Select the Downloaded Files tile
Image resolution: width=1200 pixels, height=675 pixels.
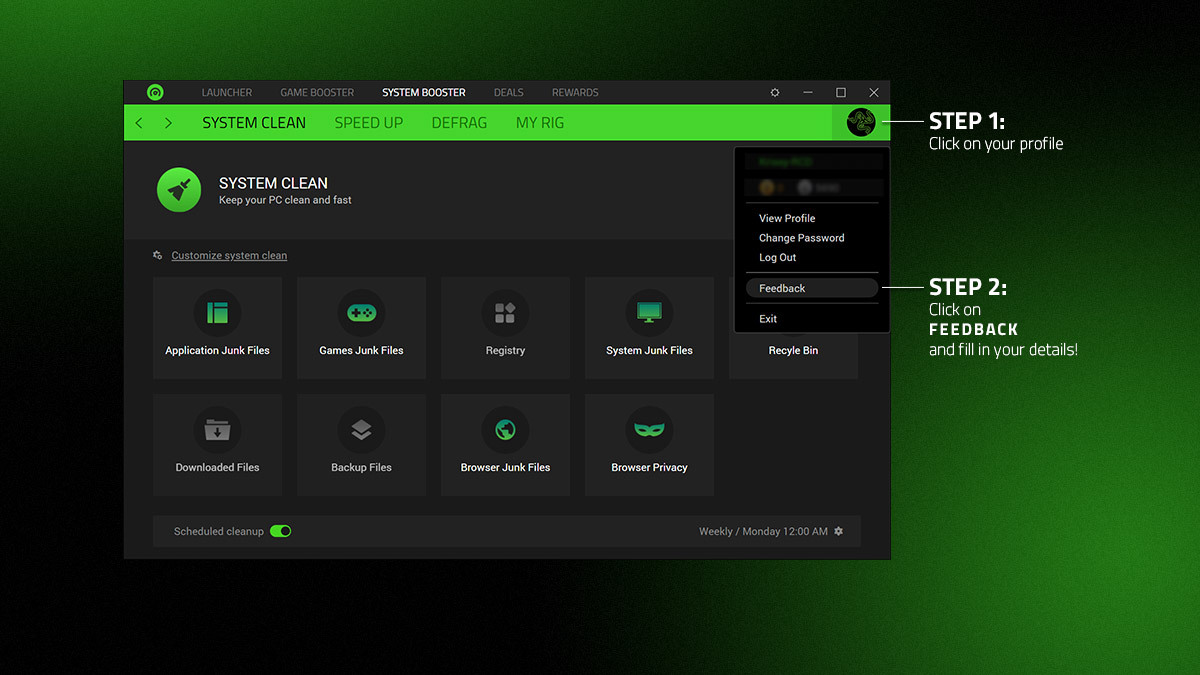(x=218, y=445)
